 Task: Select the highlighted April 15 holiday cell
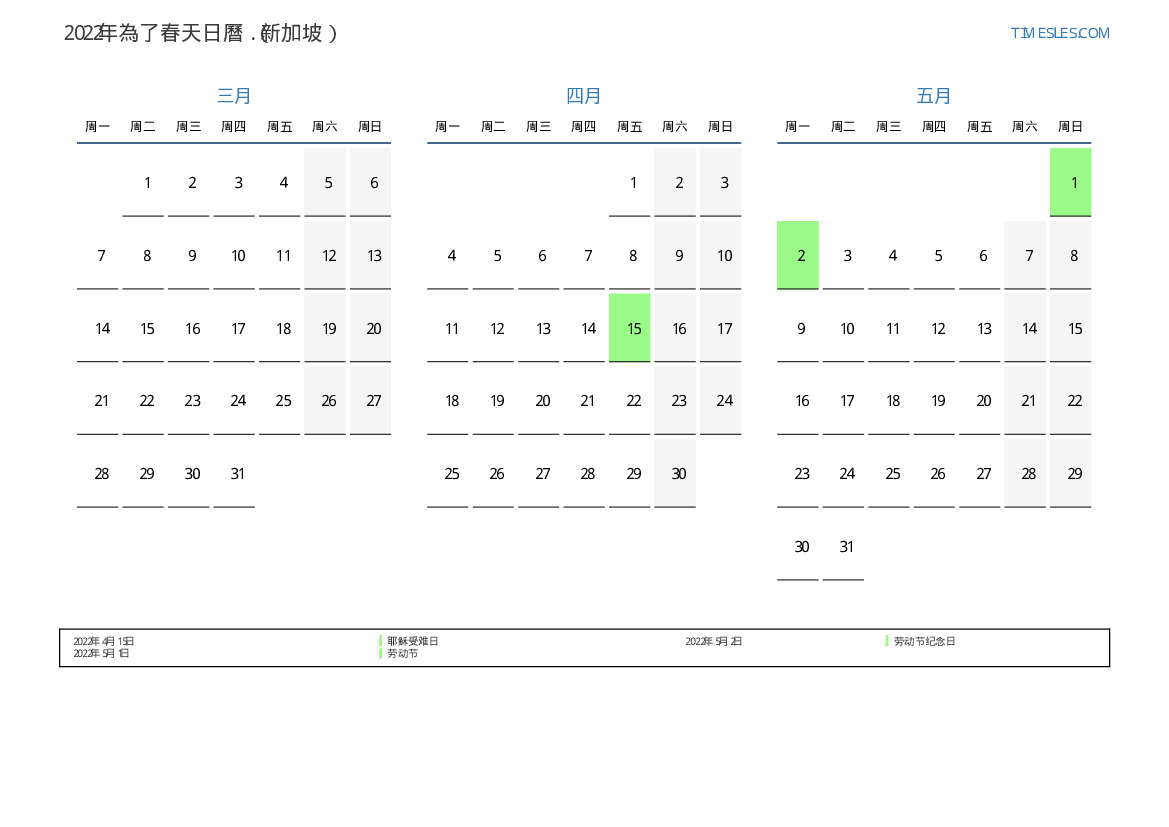pyautogui.click(x=630, y=328)
